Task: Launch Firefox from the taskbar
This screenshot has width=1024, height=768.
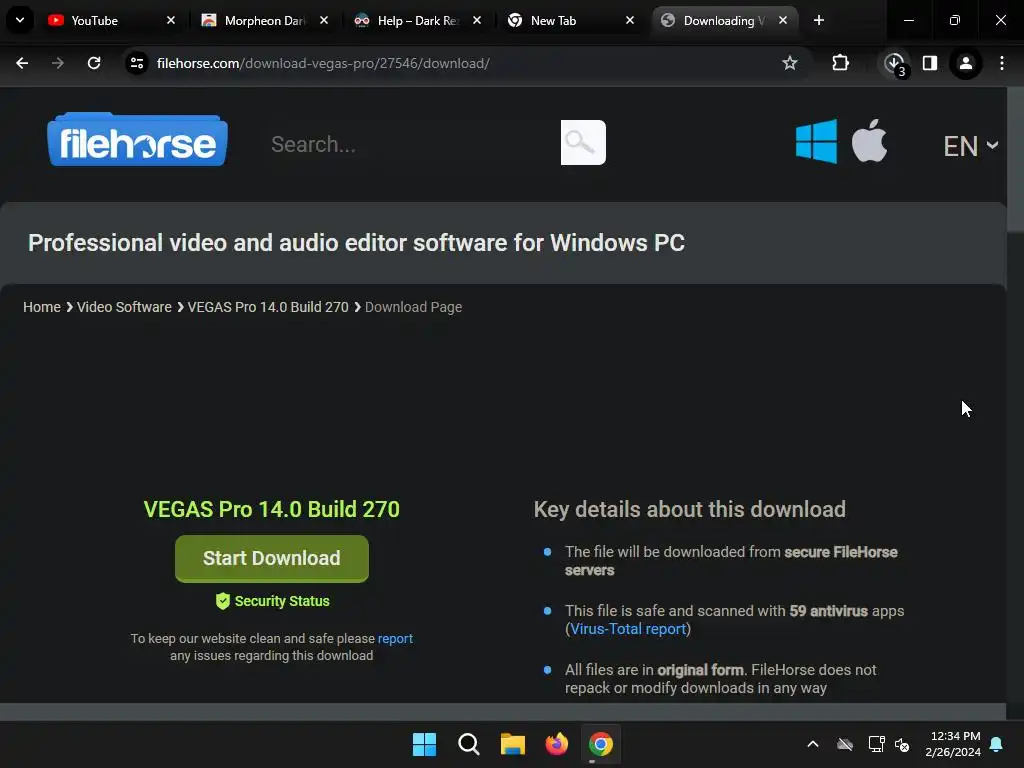Action: [x=556, y=744]
